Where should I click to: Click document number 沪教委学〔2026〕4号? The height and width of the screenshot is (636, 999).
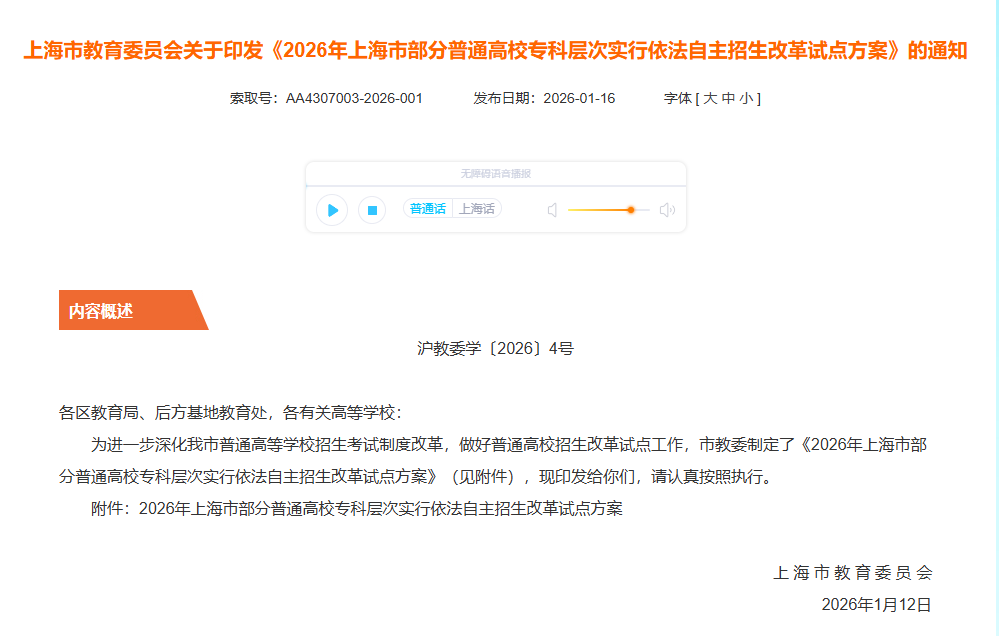[495, 349]
